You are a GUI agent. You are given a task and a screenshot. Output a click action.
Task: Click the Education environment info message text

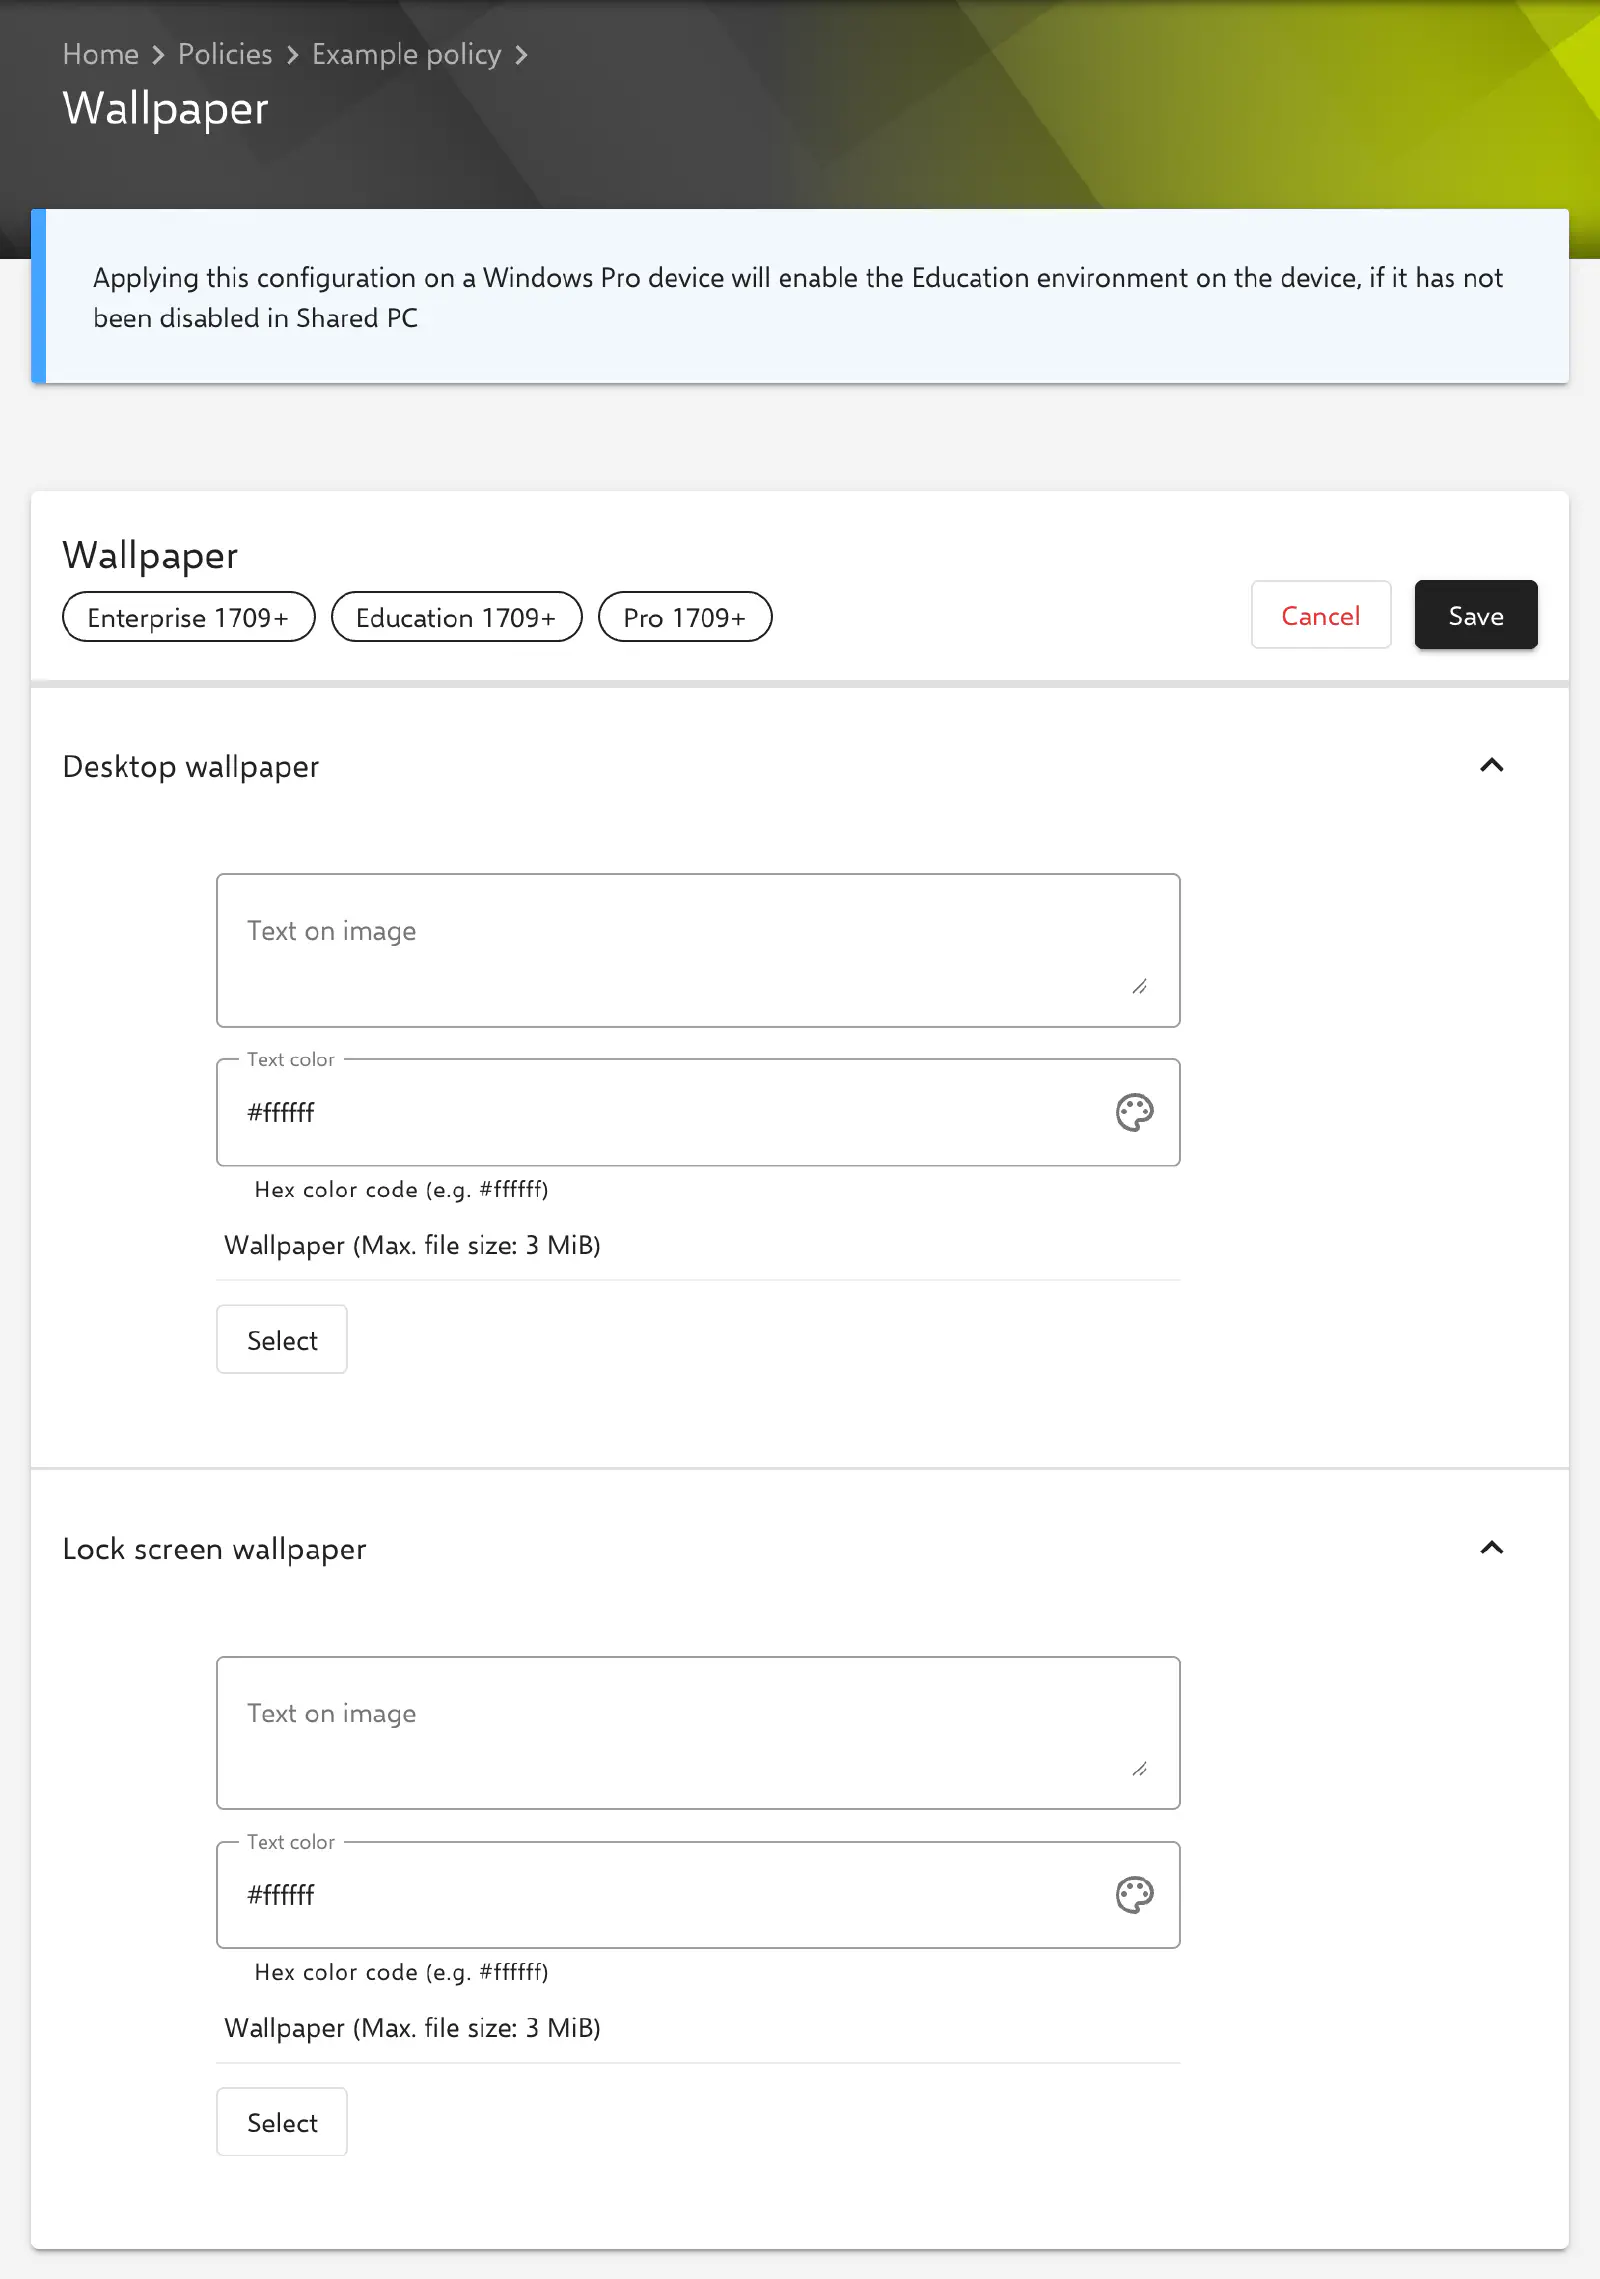(798, 297)
